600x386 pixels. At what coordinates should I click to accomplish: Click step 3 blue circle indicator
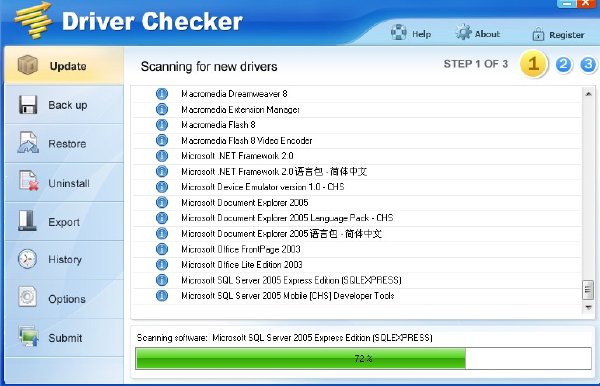pyautogui.click(x=588, y=65)
